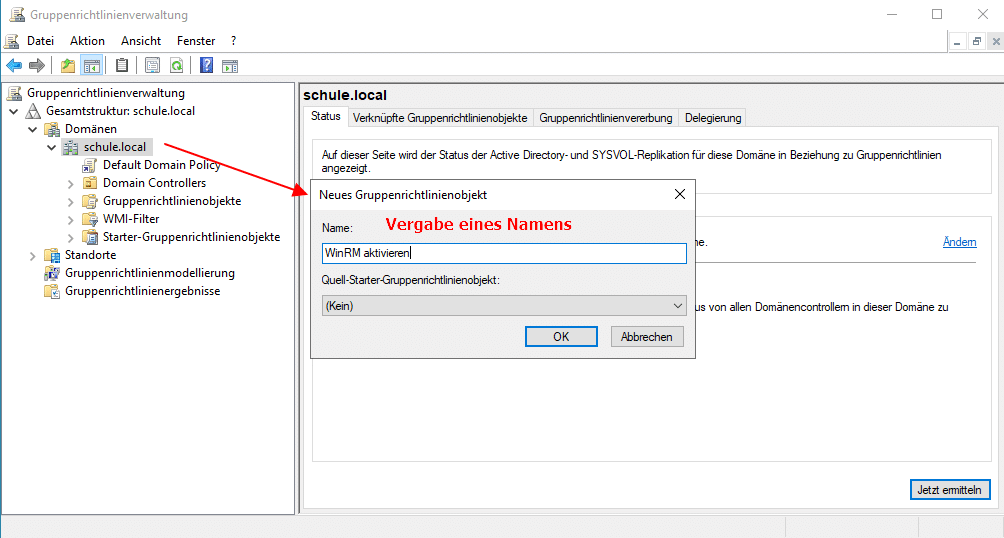This screenshot has width=1004, height=538.
Task: Select Default Domain Policy in the tree
Action: tap(161, 165)
